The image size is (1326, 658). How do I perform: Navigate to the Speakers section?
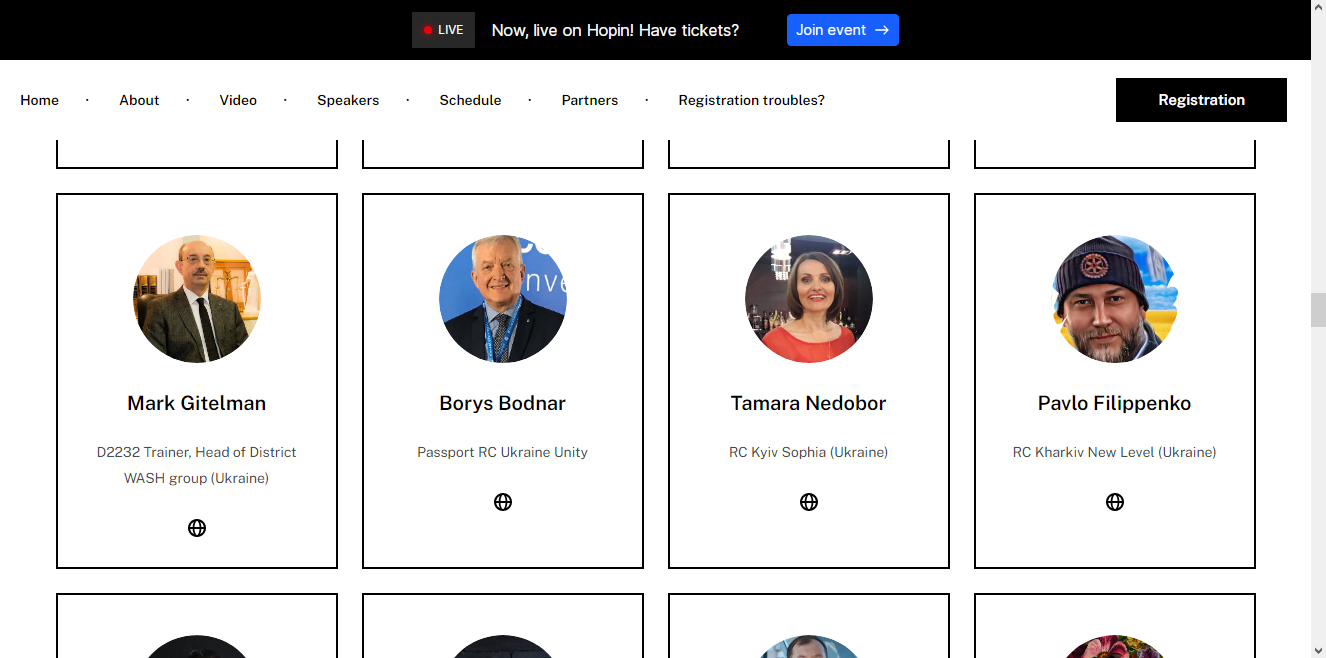click(x=348, y=100)
